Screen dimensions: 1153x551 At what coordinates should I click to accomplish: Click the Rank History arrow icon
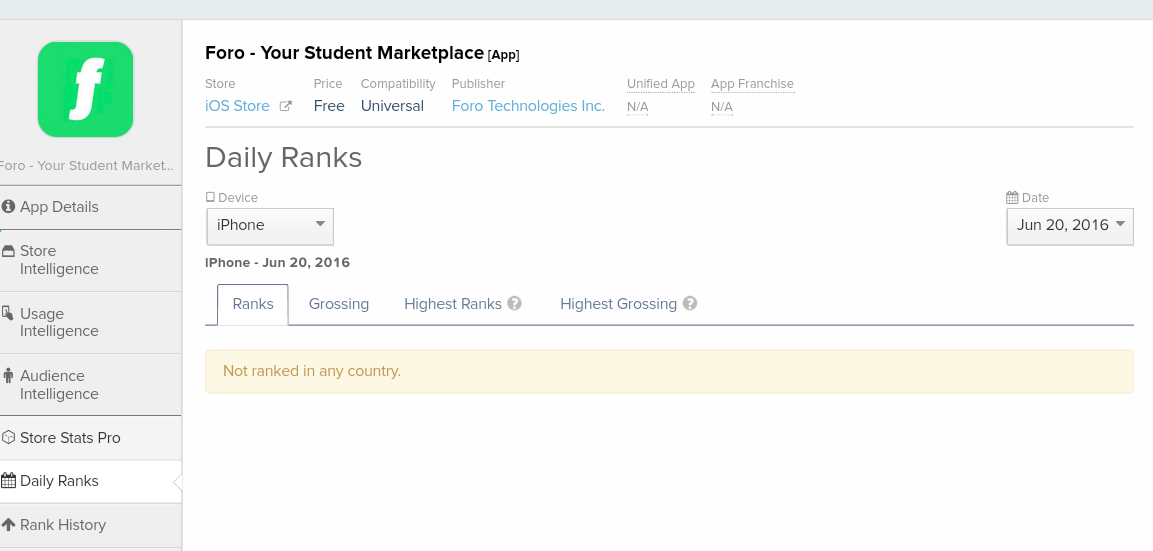[9, 525]
